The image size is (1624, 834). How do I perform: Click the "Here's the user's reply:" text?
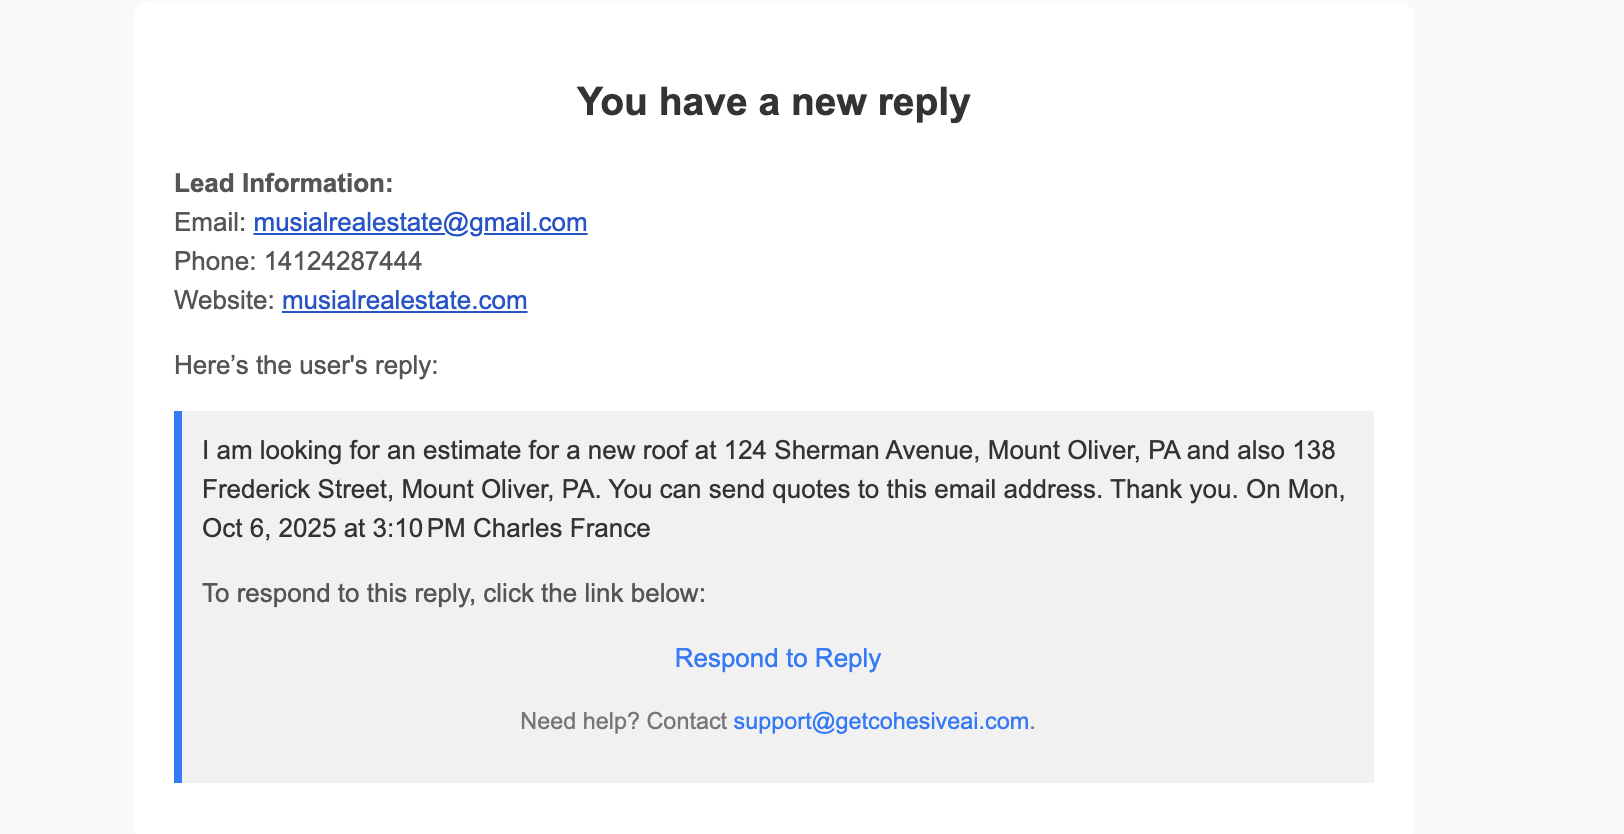click(306, 365)
